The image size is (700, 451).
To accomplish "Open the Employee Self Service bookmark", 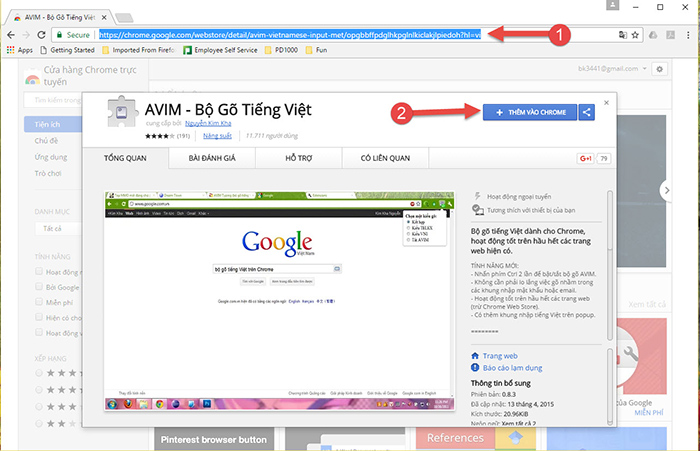I will click(x=221, y=50).
